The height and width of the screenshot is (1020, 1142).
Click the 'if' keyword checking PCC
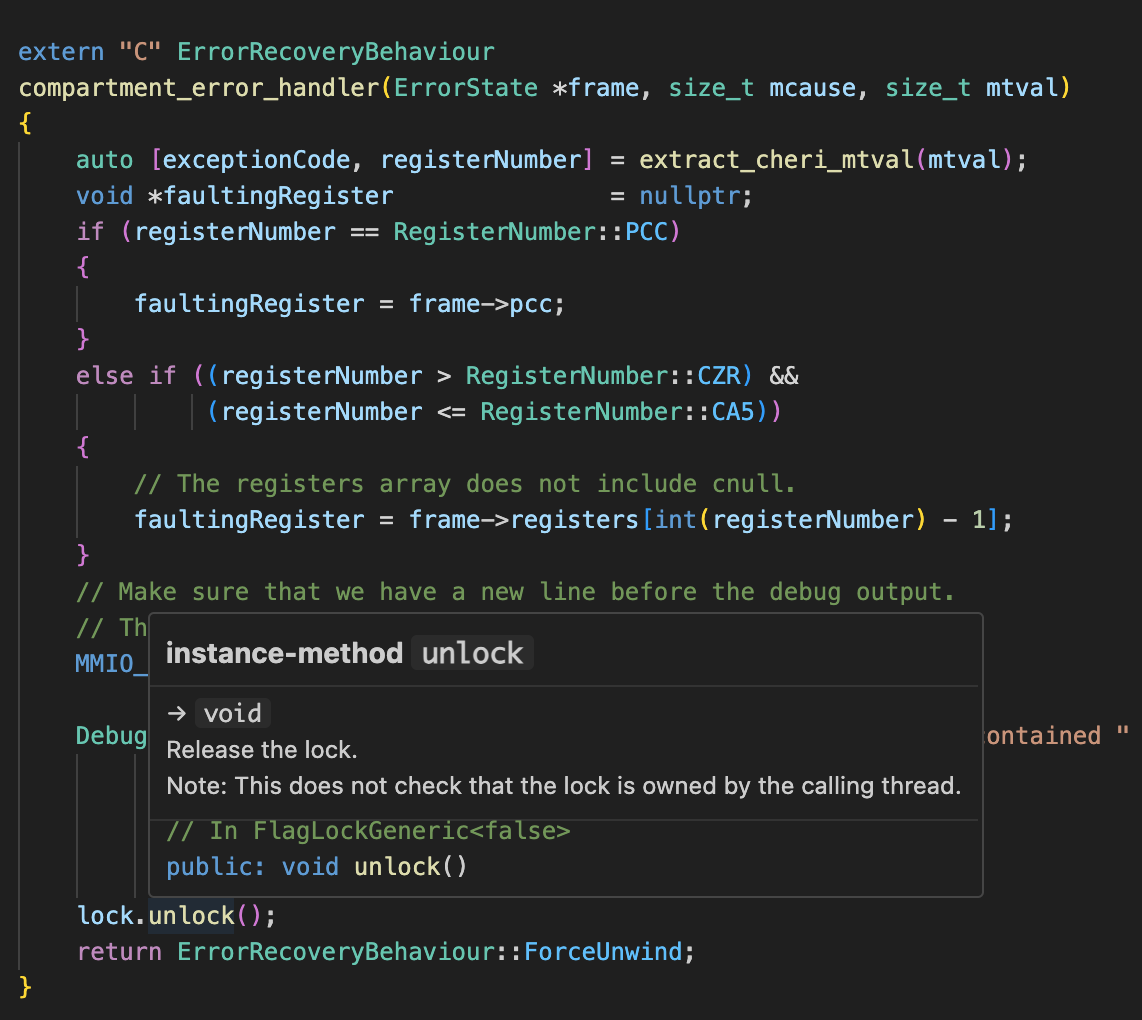pyautogui.click(x=90, y=232)
